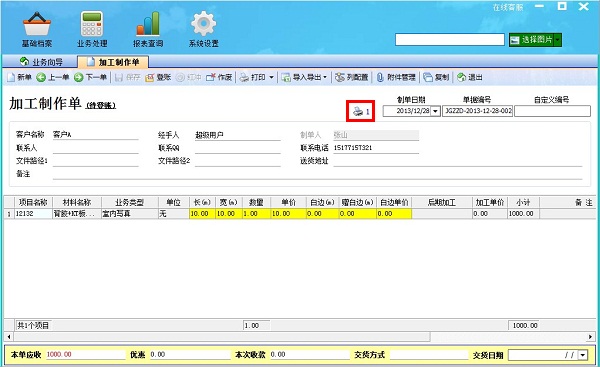
Task: Select the cell containing 12132
Action: point(33,214)
